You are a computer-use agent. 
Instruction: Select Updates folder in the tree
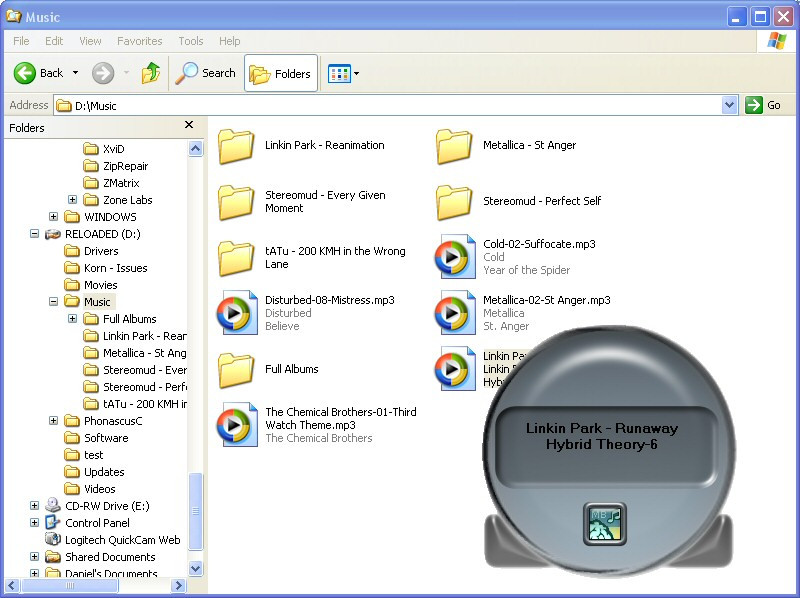[x=104, y=472]
